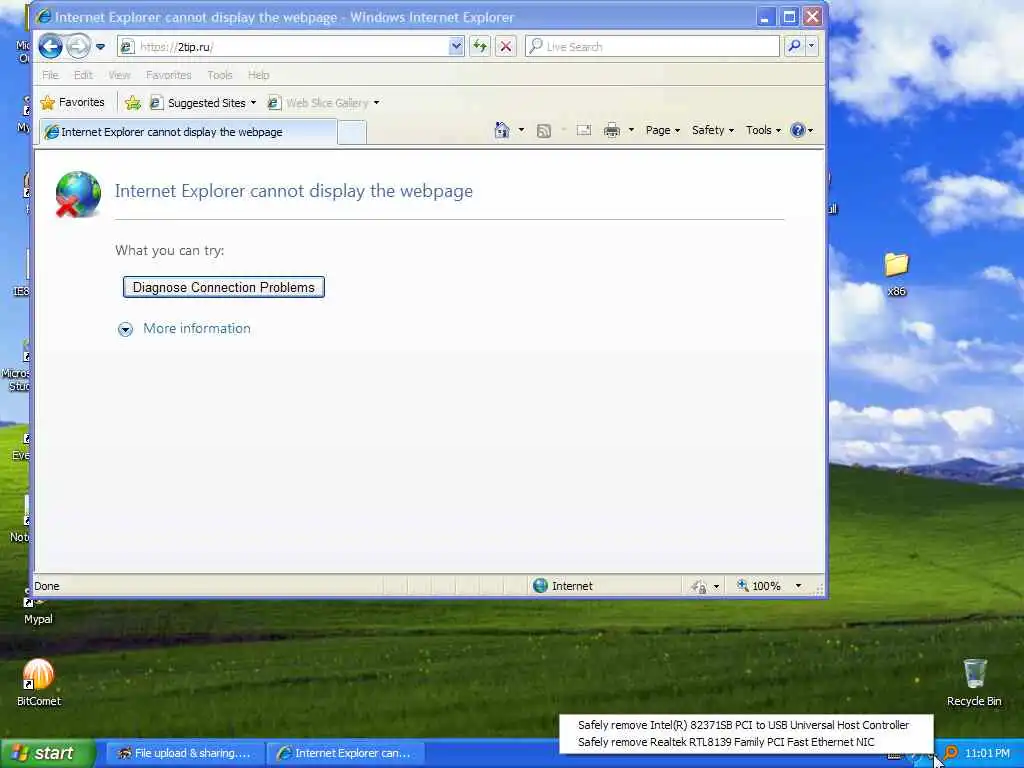Click the address bar showing 2tip.ru
The height and width of the screenshot is (768, 1024).
284,46
